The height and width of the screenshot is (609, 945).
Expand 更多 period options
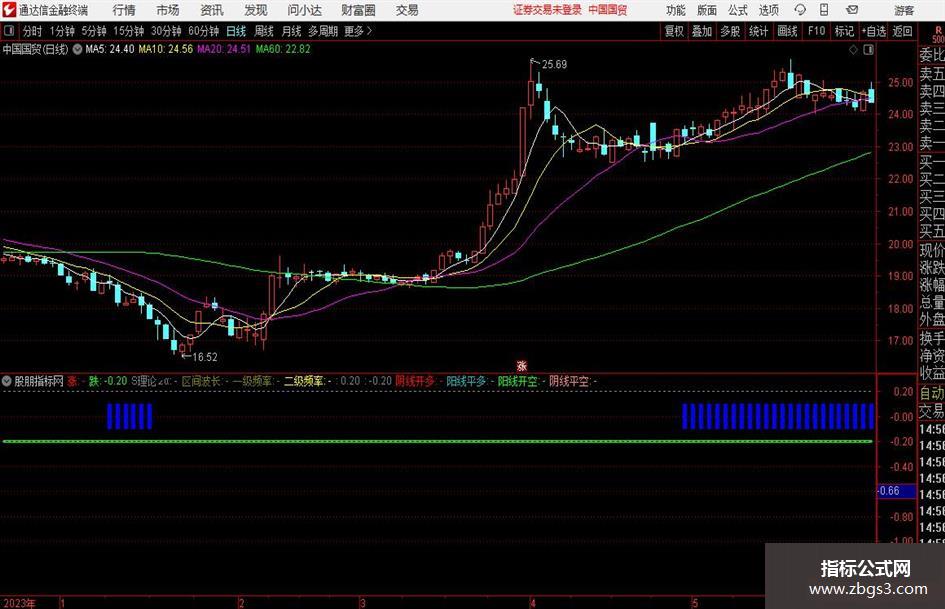[x=358, y=31]
